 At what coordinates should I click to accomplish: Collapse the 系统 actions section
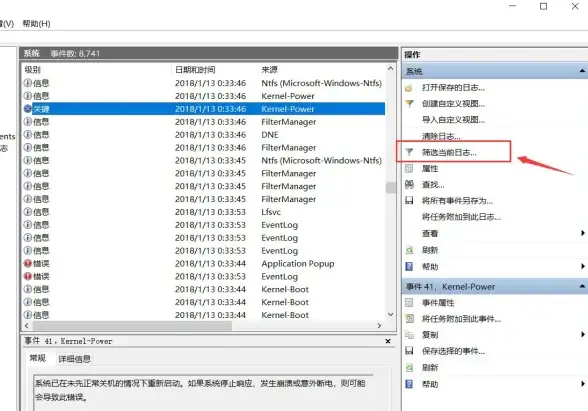582,70
